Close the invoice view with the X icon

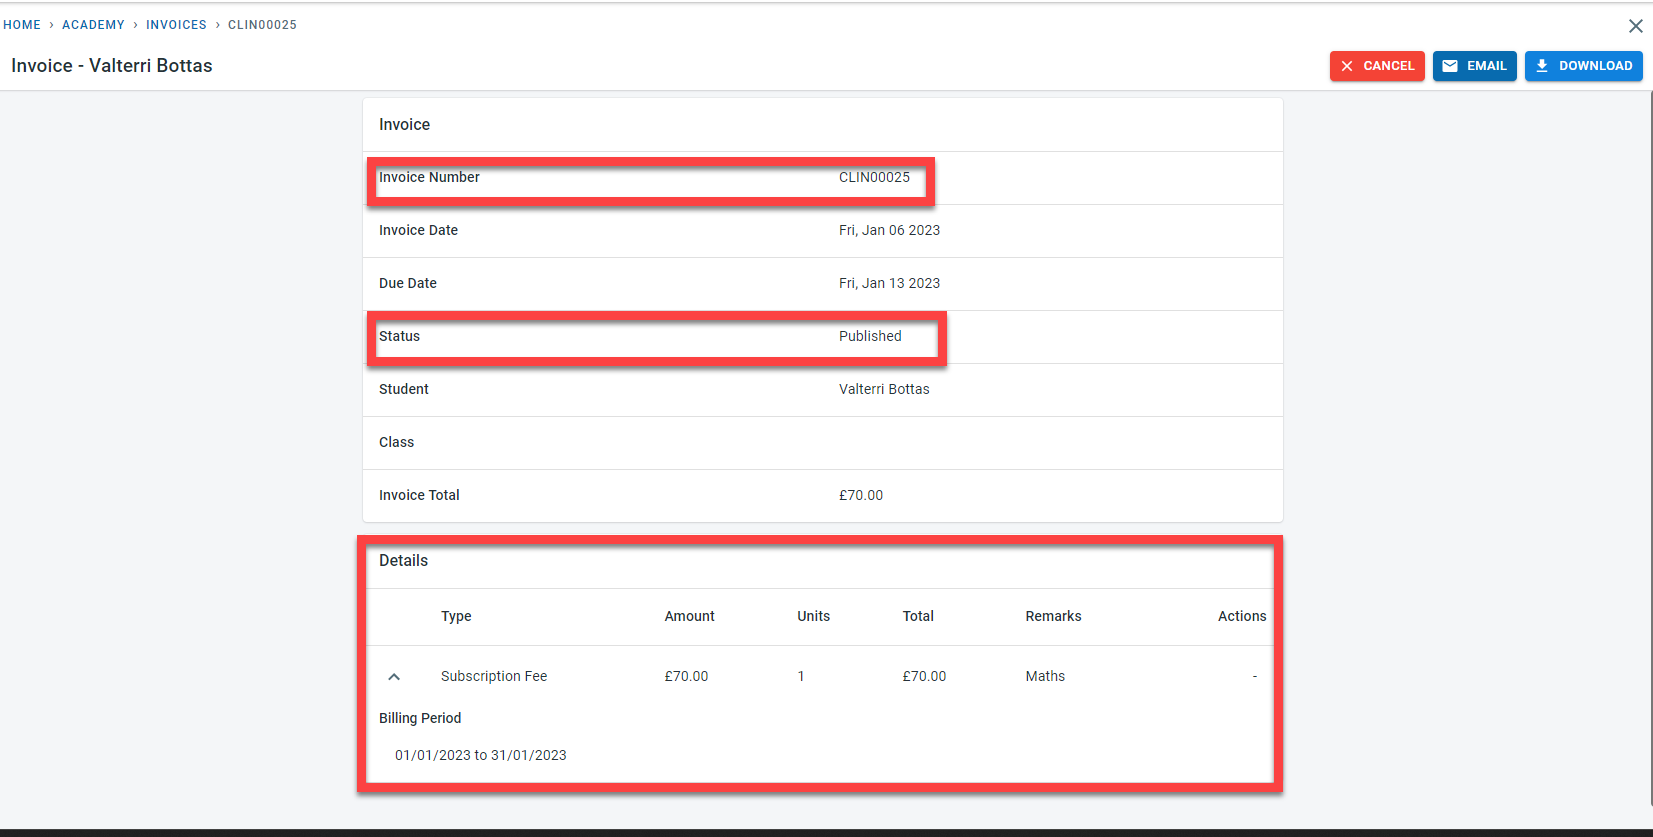coord(1635,26)
